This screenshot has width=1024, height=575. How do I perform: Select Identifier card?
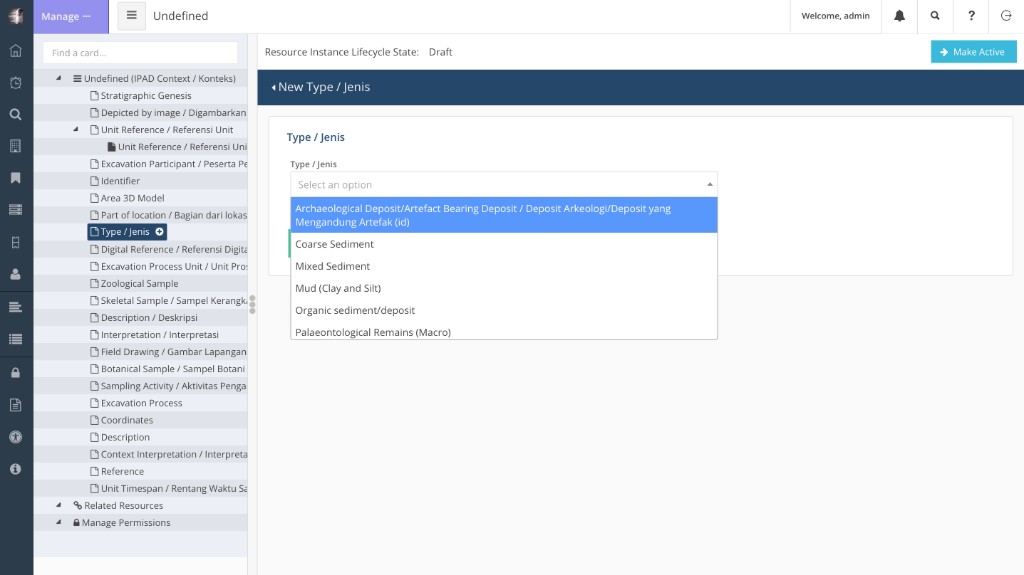click(115, 181)
